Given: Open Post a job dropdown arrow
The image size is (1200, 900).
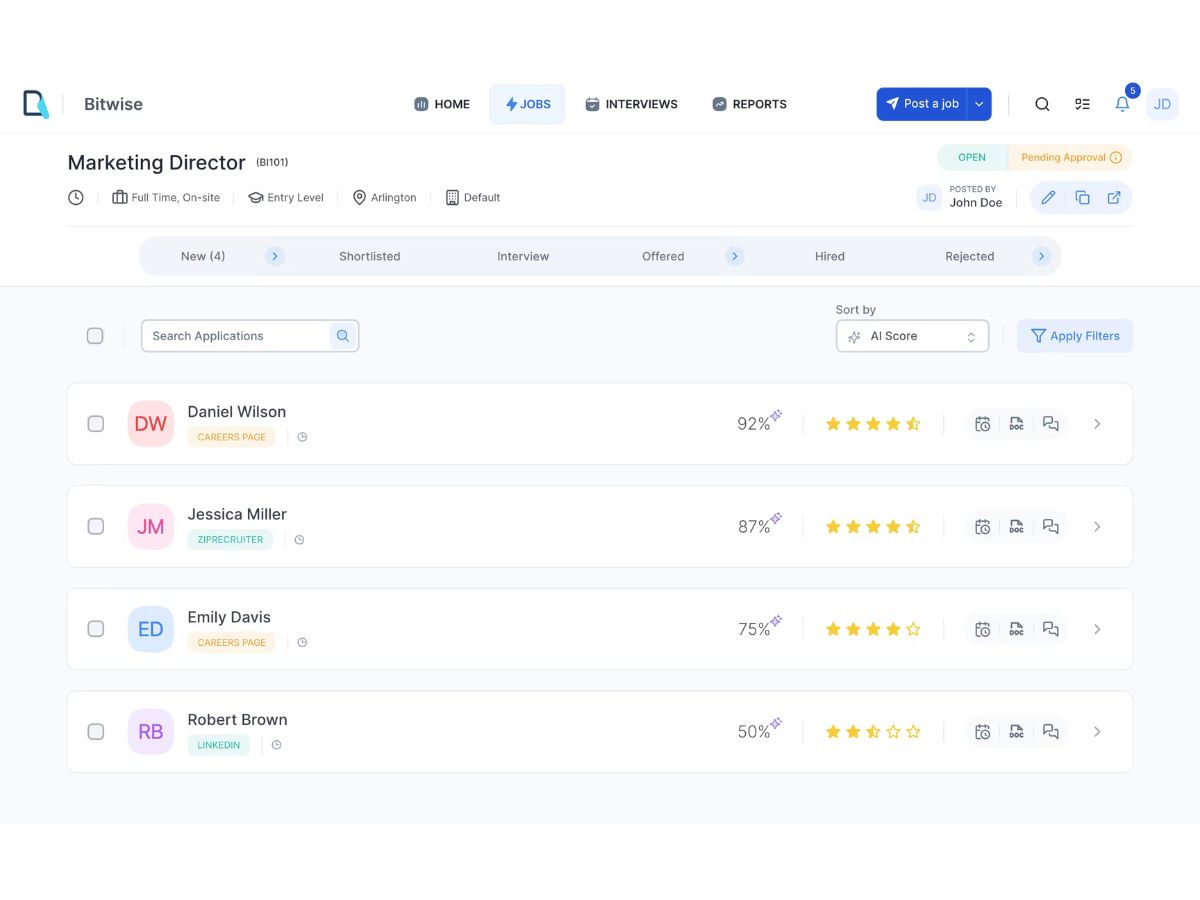Looking at the screenshot, I should pyautogui.click(x=980, y=104).
